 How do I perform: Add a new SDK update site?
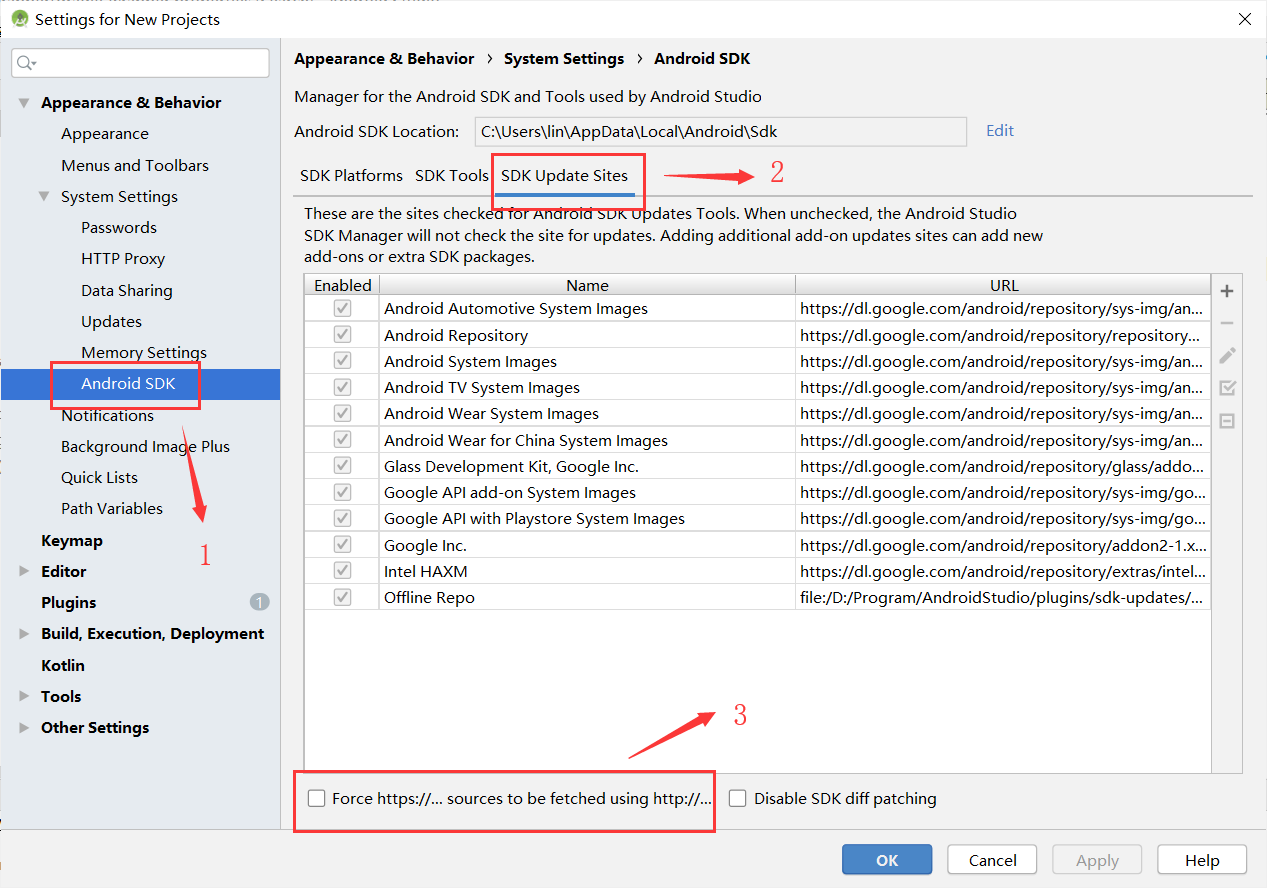[1227, 291]
